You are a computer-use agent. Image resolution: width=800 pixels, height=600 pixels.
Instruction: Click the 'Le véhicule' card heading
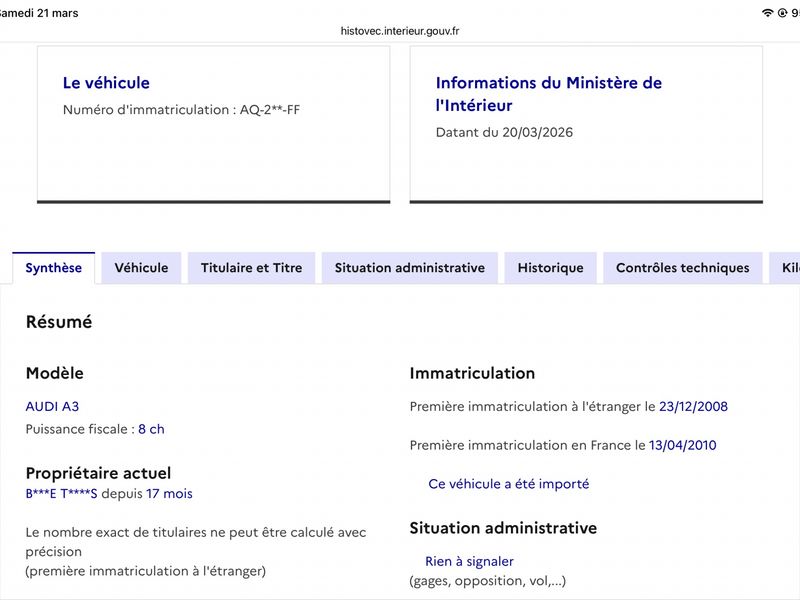[x=106, y=83]
